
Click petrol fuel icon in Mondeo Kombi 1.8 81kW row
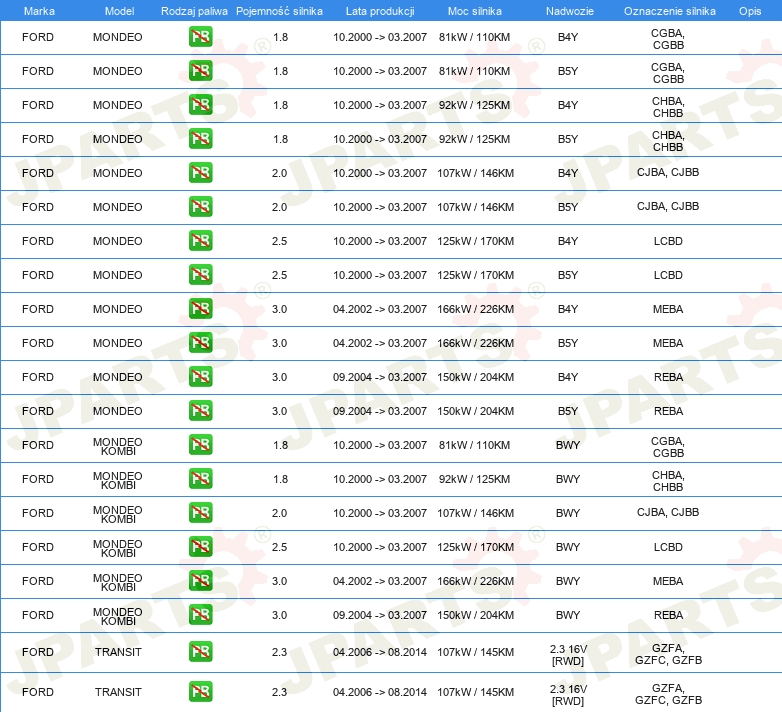point(200,445)
